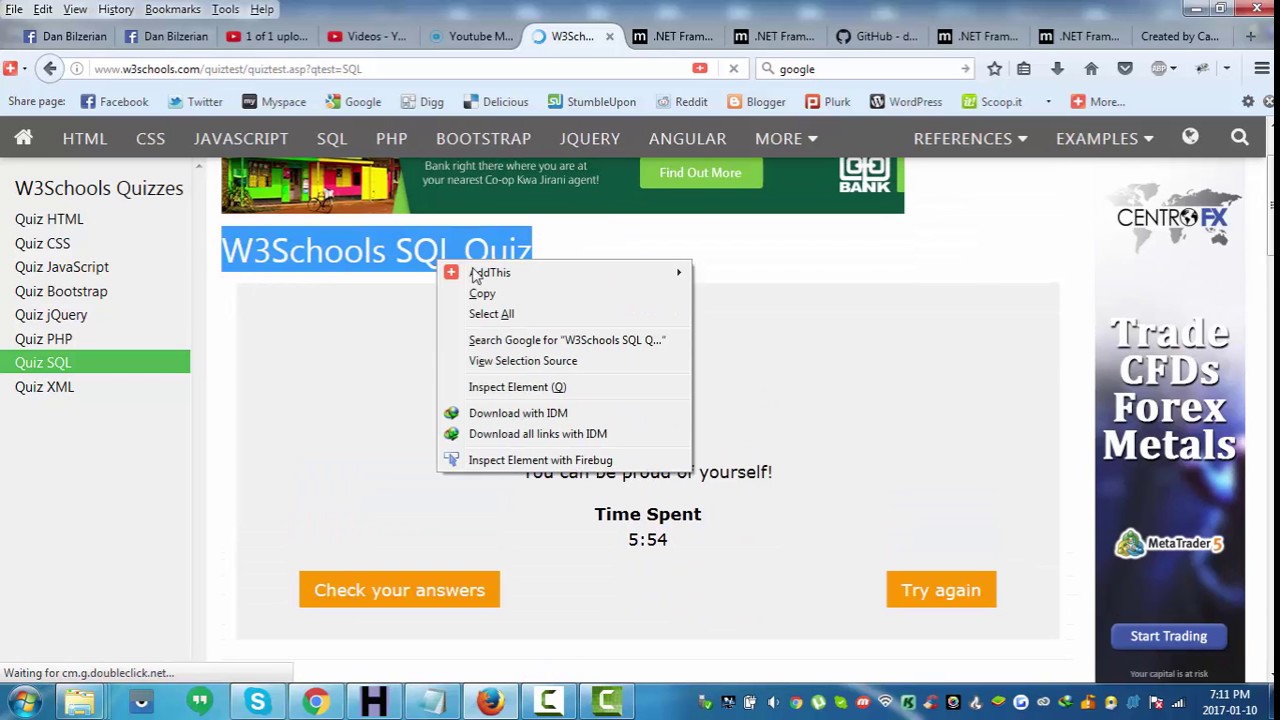Click Find Out More ad button

click(700, 173)
